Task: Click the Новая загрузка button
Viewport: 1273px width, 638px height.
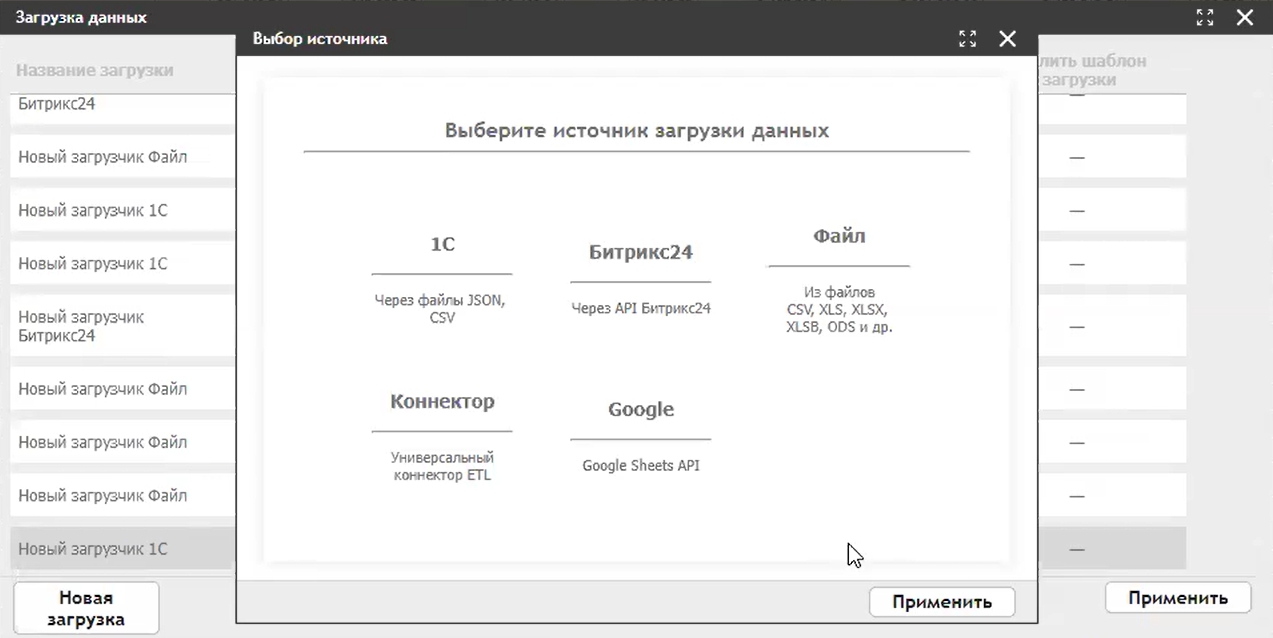Action: point(86,608)
